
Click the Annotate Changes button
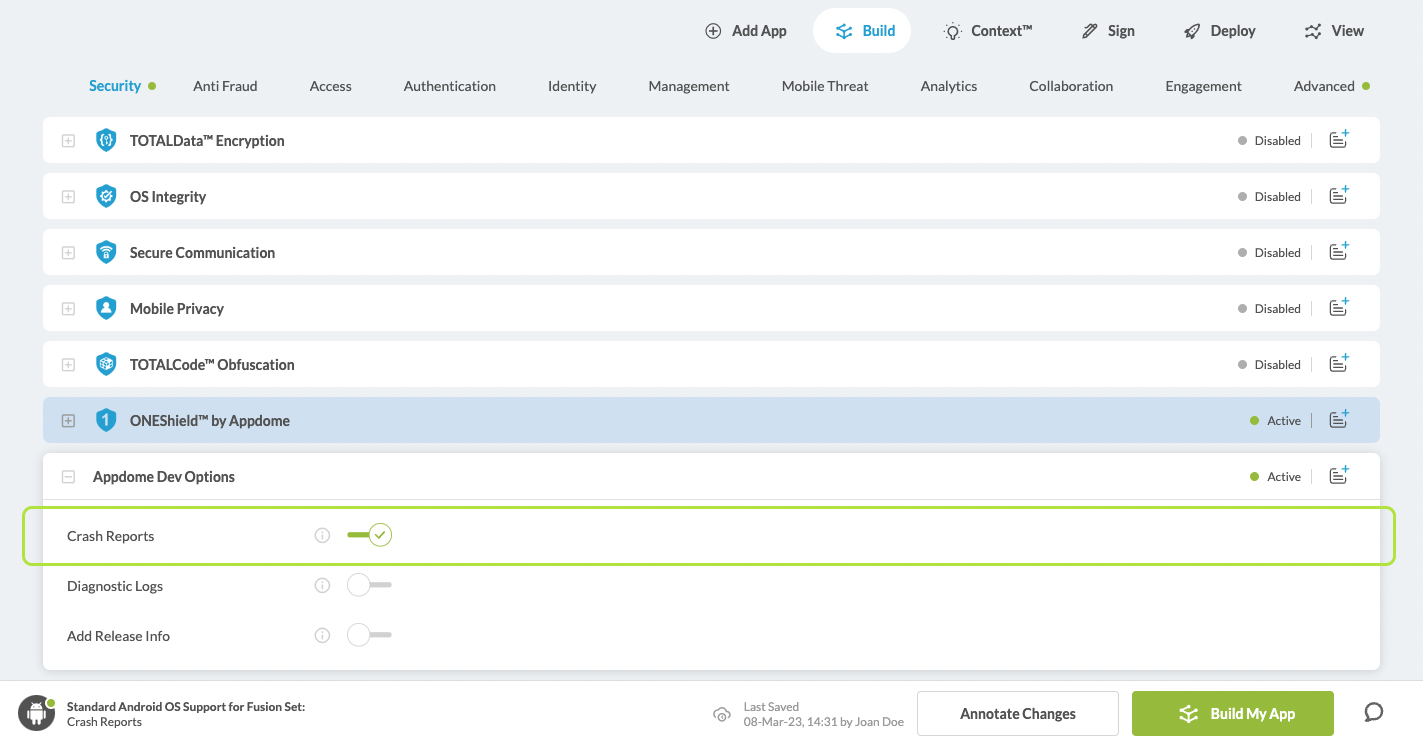click(x=1017, y=714)
